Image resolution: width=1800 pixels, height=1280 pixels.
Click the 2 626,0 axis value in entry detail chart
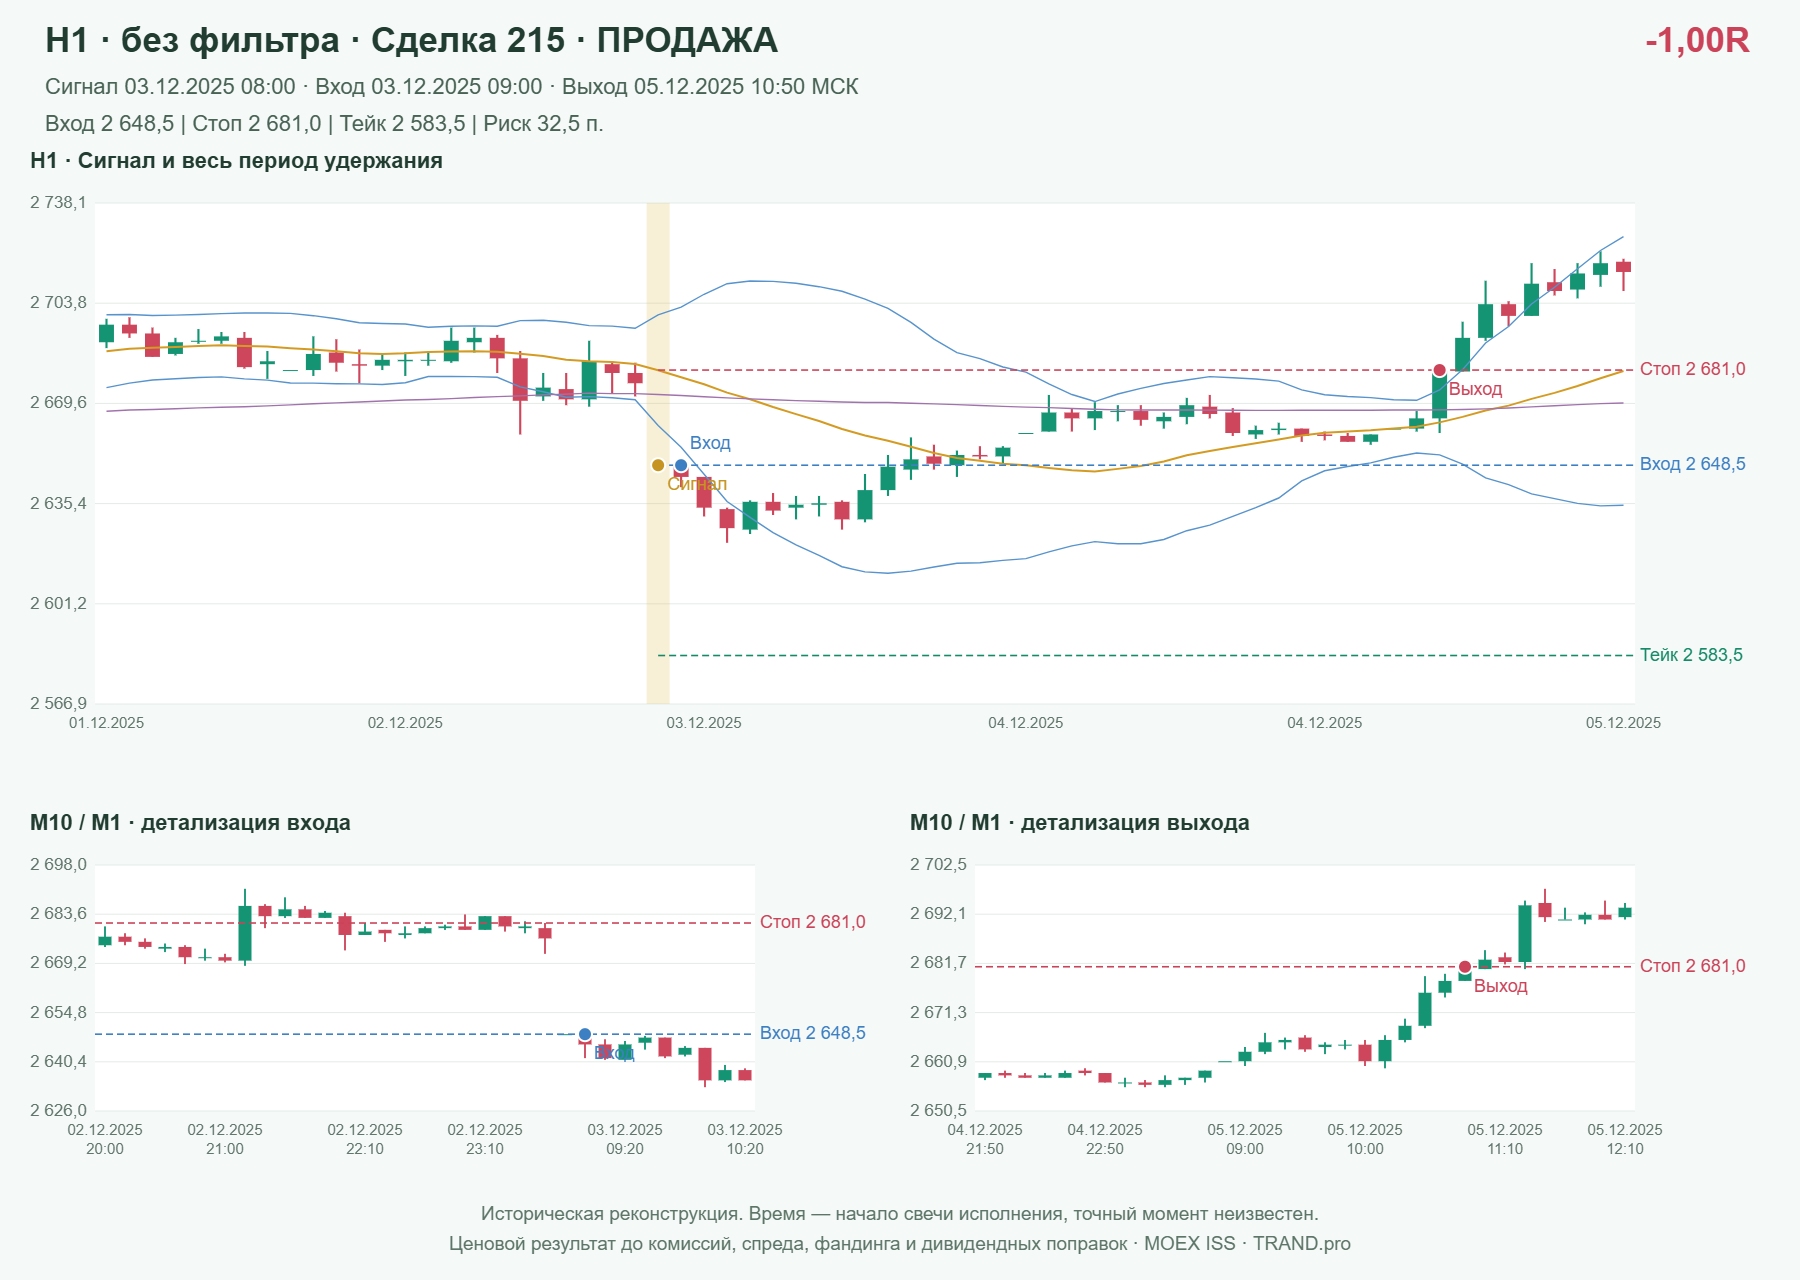point(58,1110)
